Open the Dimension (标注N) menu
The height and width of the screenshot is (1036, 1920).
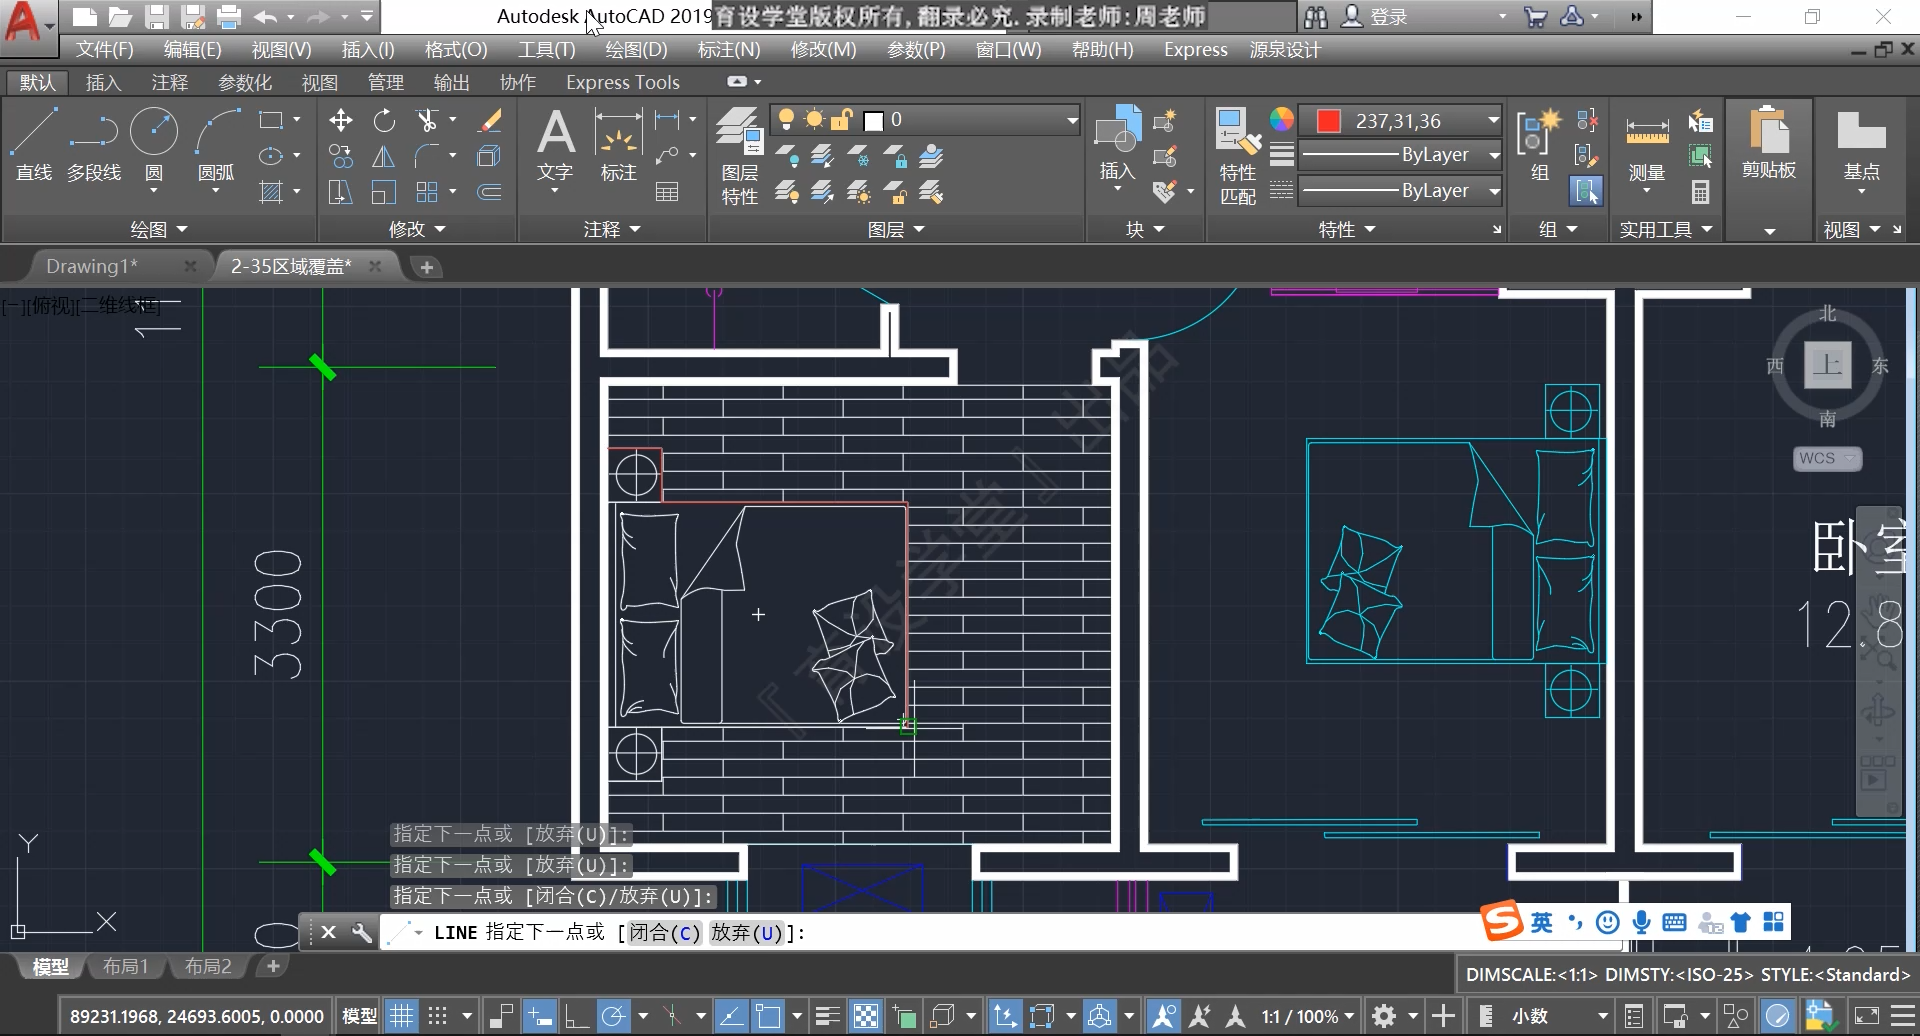tap(729, 49)
